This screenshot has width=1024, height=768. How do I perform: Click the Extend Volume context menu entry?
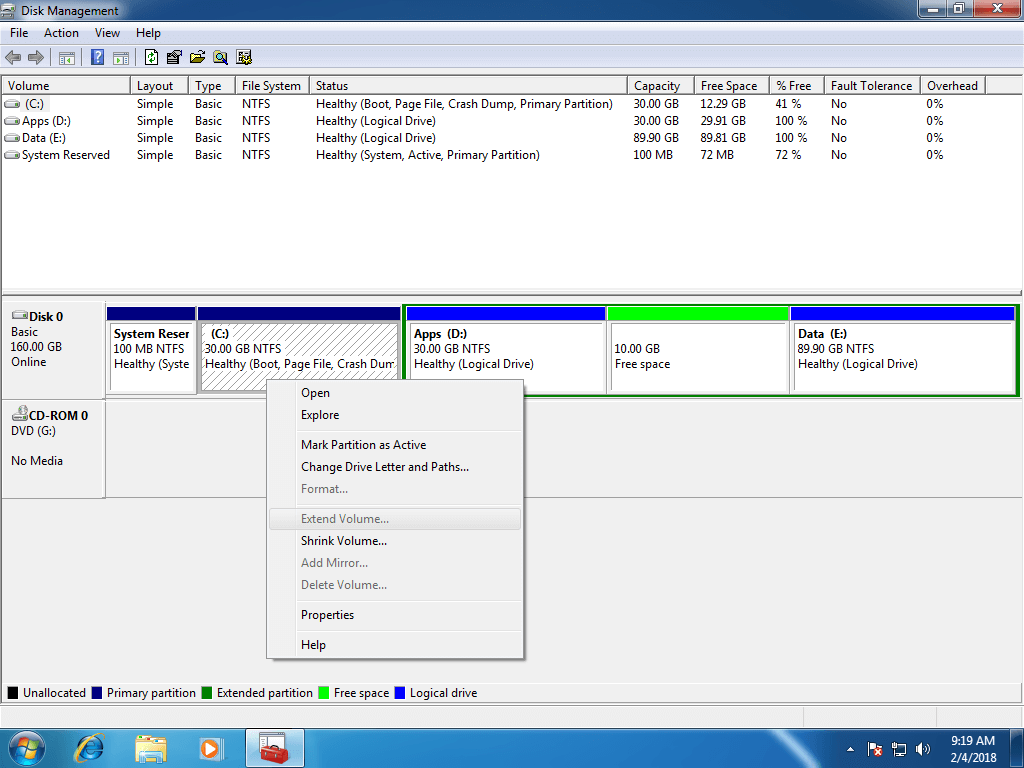pyautogui.click(x=395, y=519)
